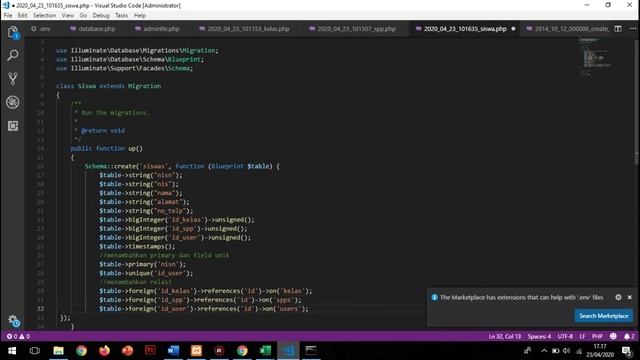The image size is (640, 360).
Task: Open Microsoft Word from taskbar
Action: 173,351
